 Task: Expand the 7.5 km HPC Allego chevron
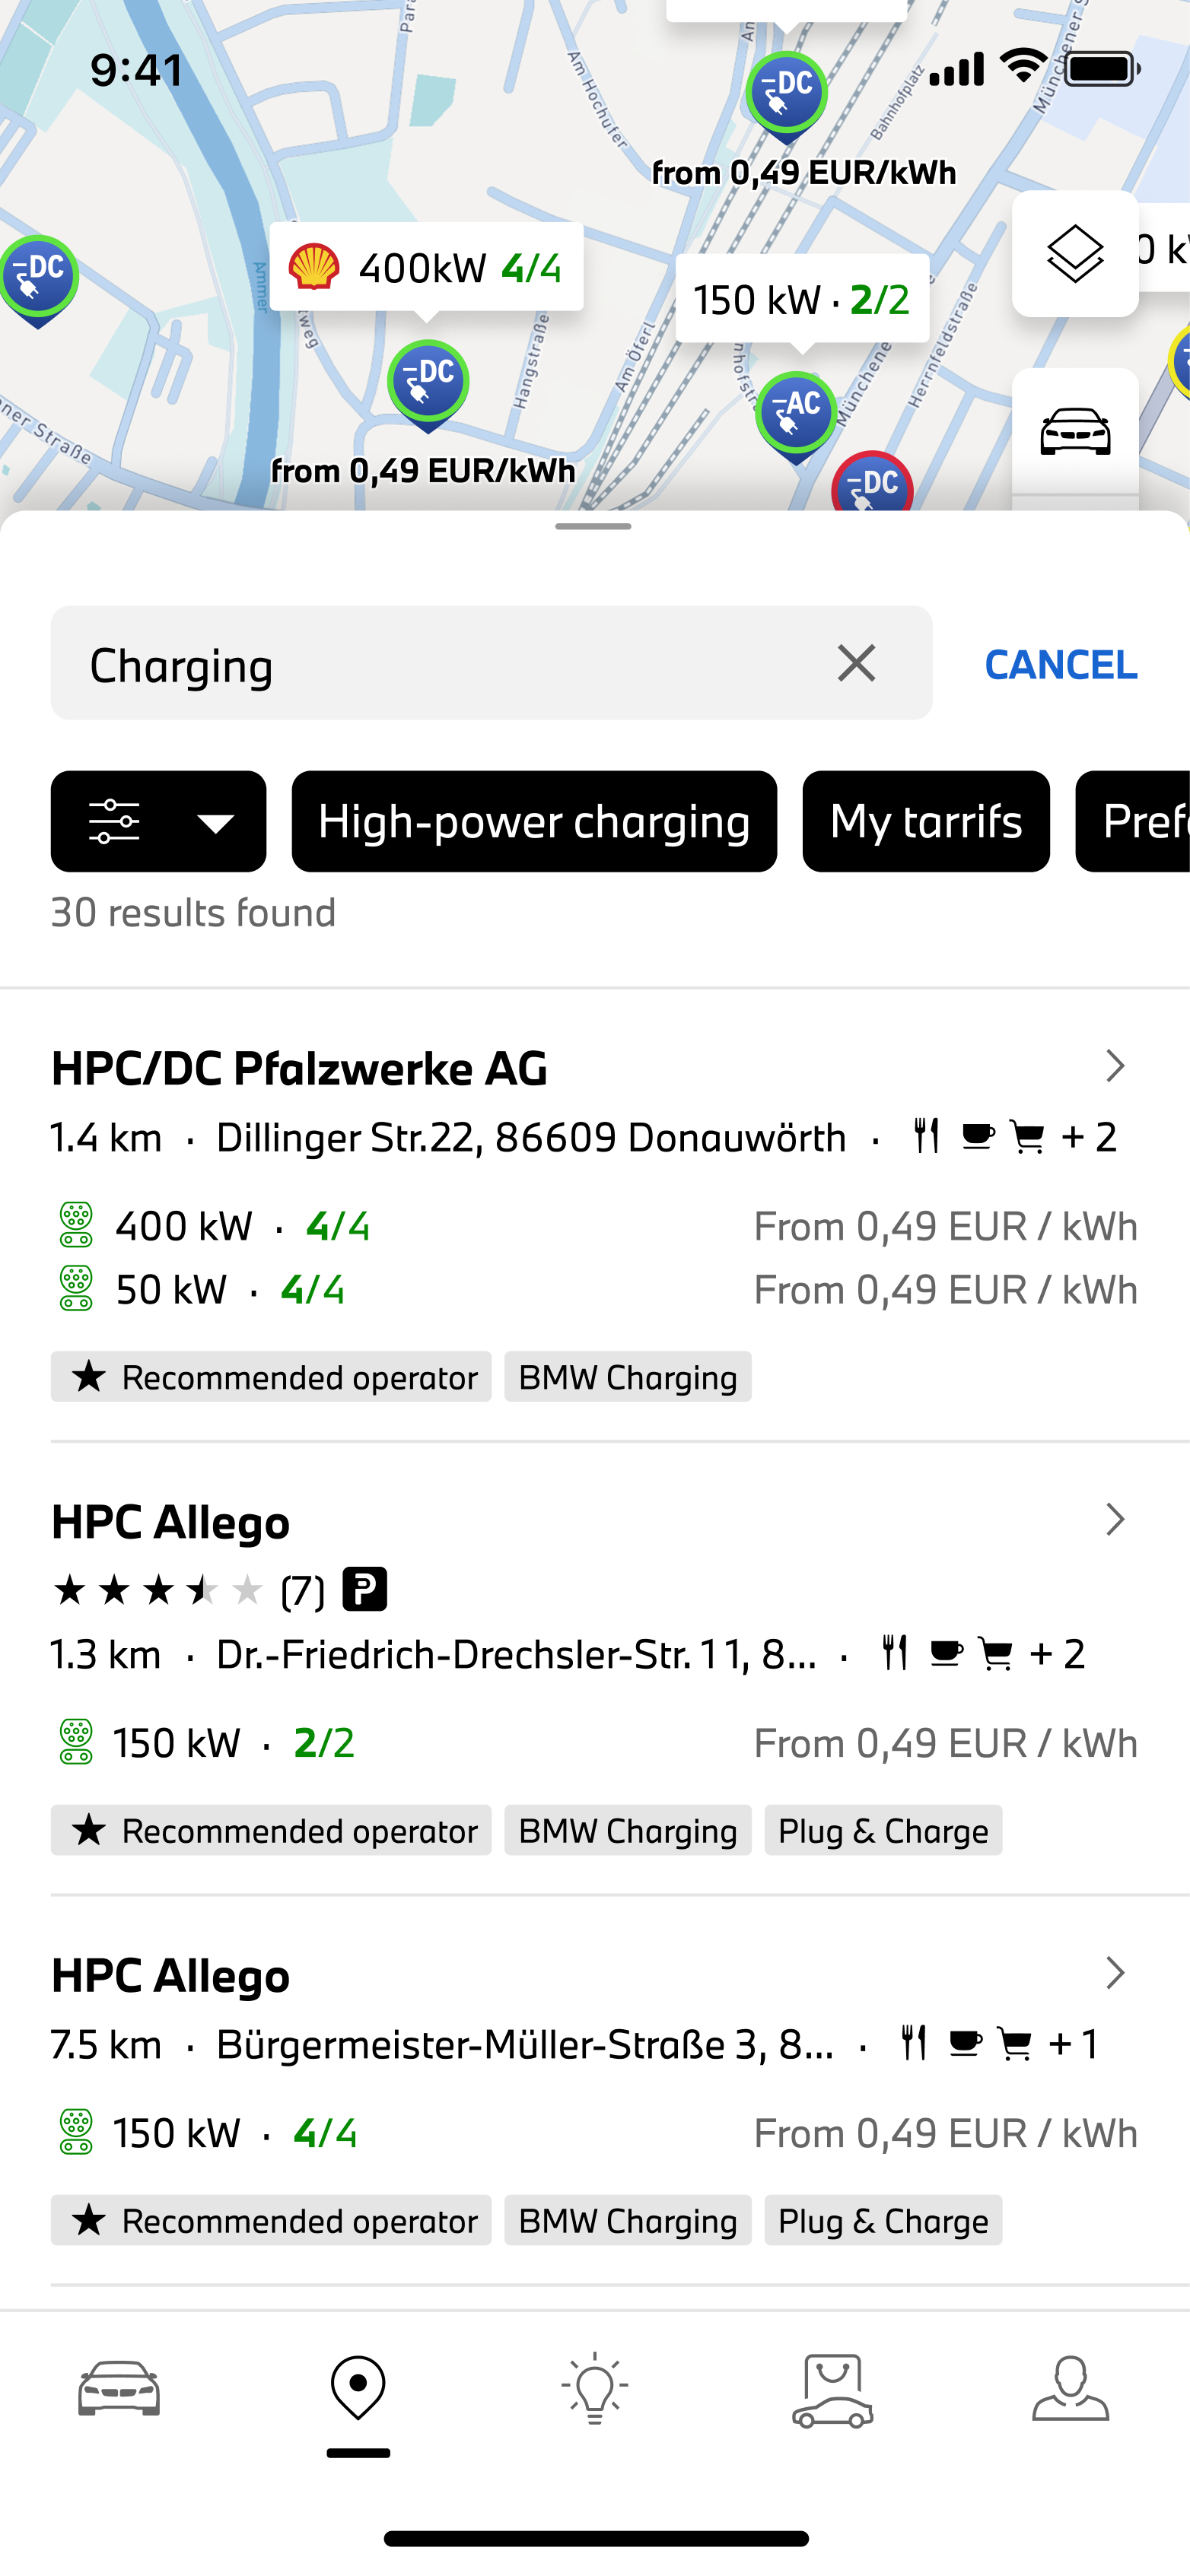coord(1115,1973)
